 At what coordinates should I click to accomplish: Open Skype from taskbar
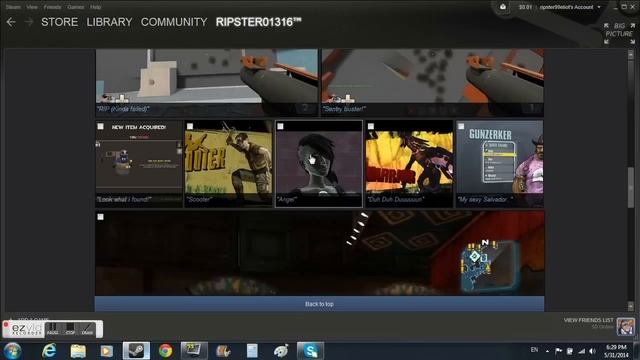tap(310, 351)
